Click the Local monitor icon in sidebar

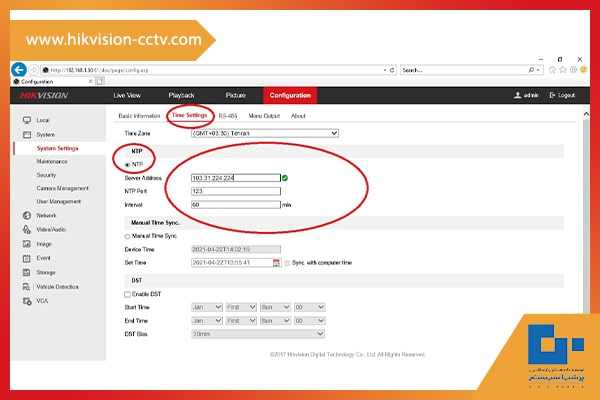27,120
